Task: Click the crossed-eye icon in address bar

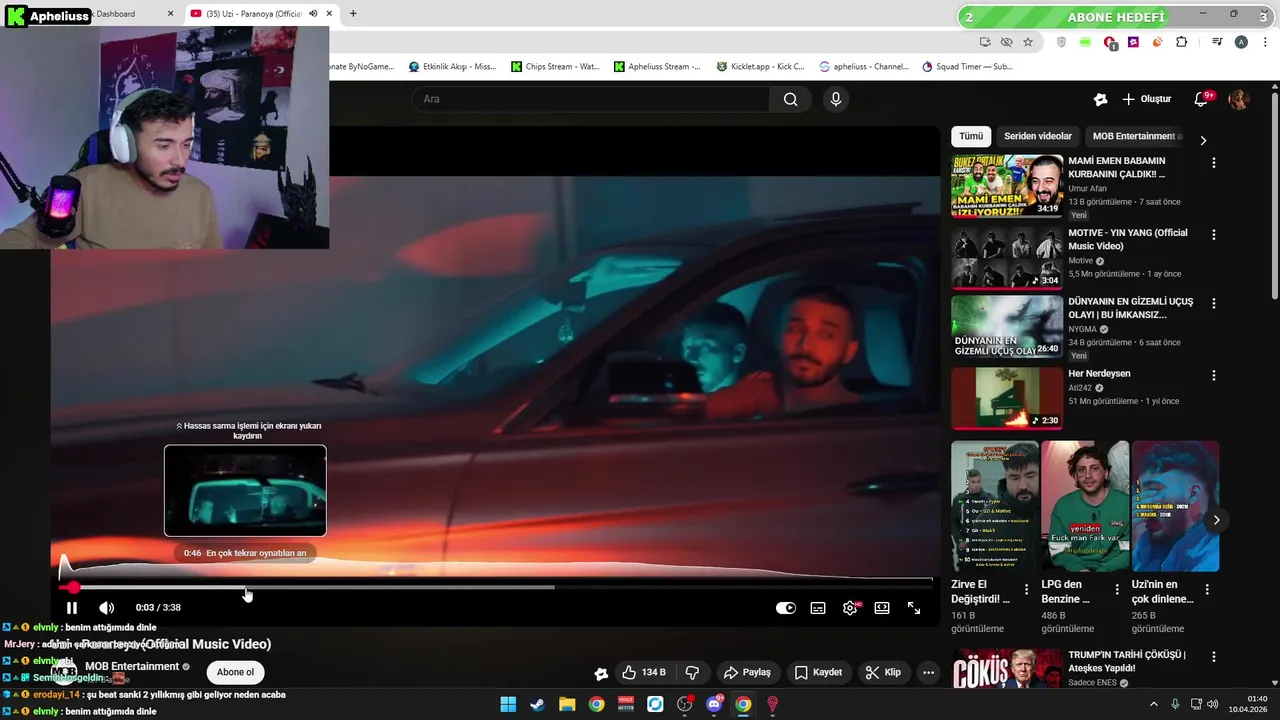Action: (1007, 42)
